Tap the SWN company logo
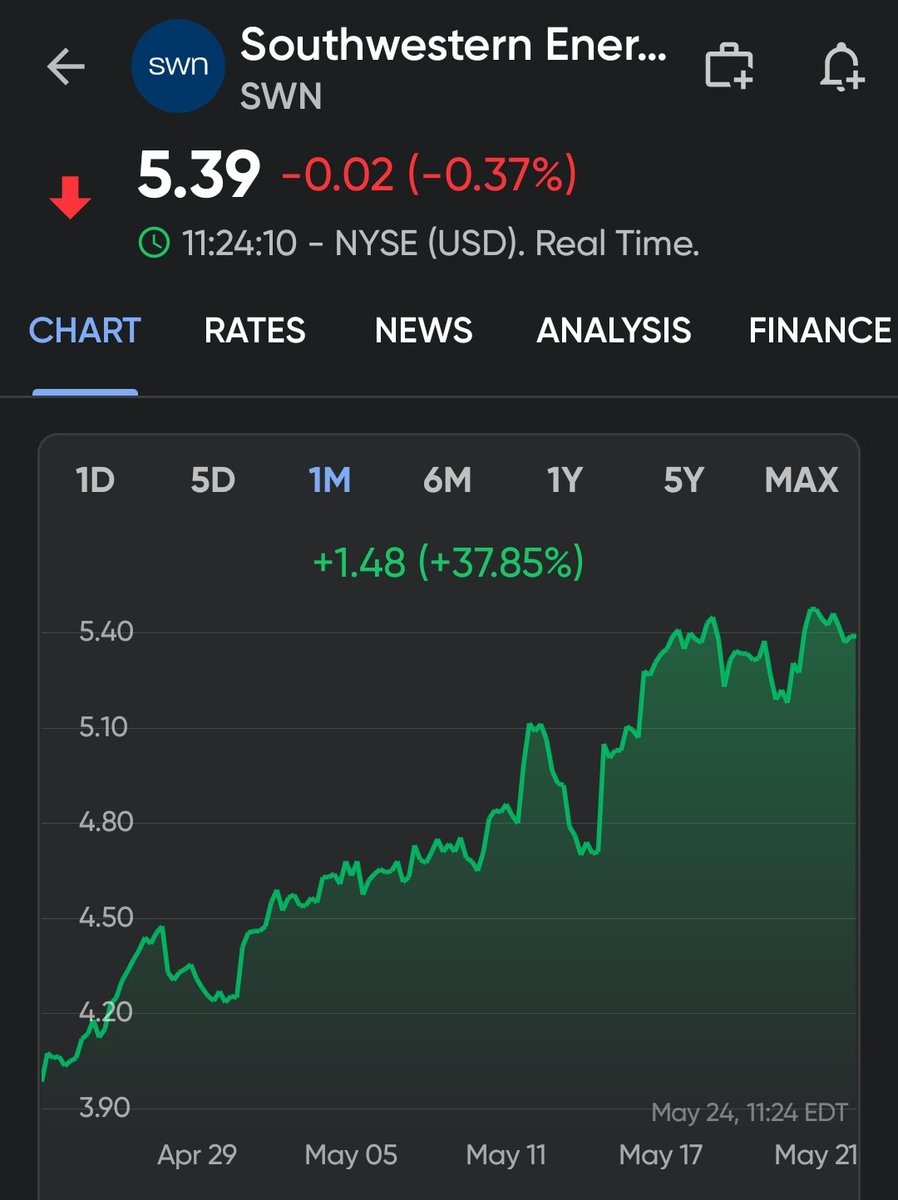The width and height of the screenshot is (898, 1200). [x=178, y=68]
